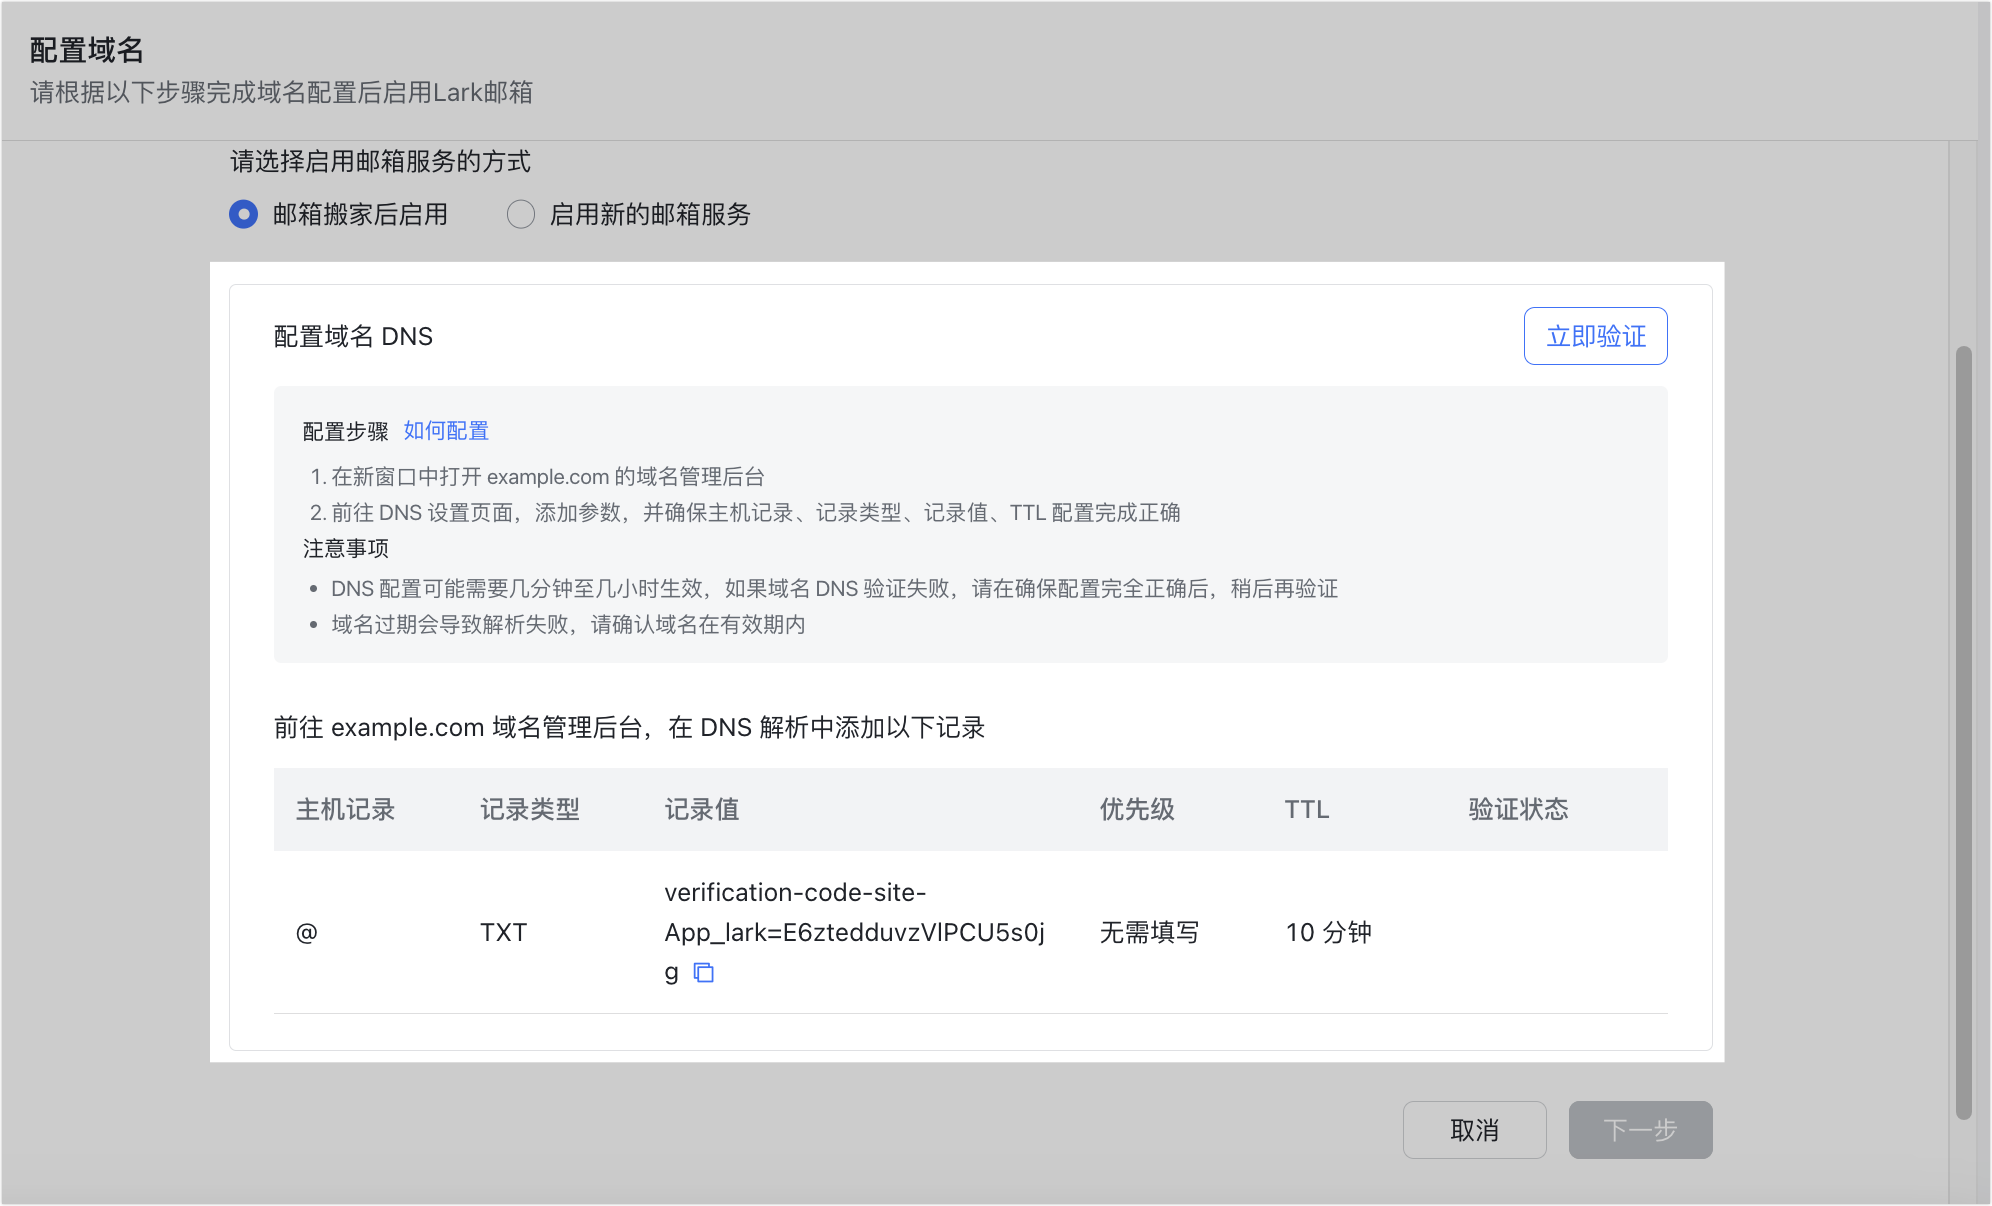Viewport: 1992px width, 1206px height.
Task: Click the 优先级 column header
Action: pos(1137,809)
